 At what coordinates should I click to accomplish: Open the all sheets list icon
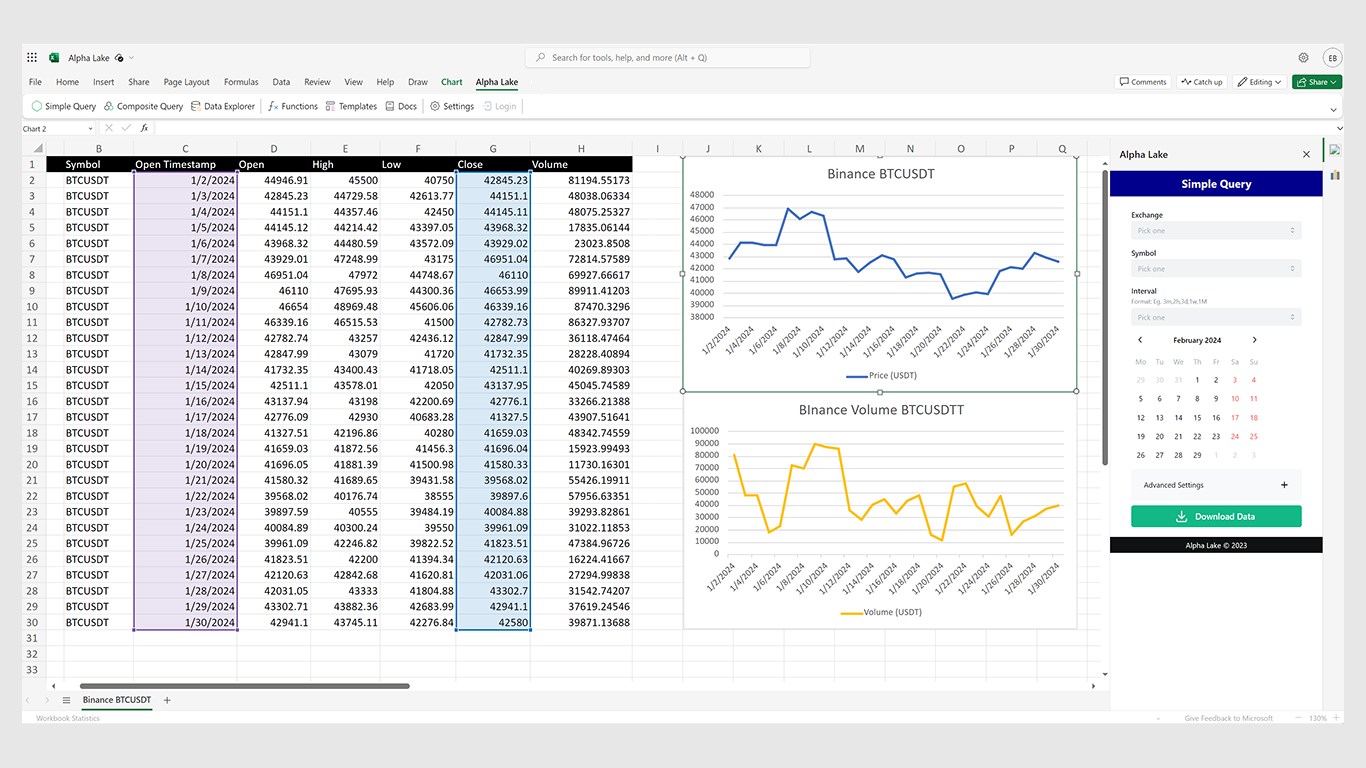tap(66, 700)
